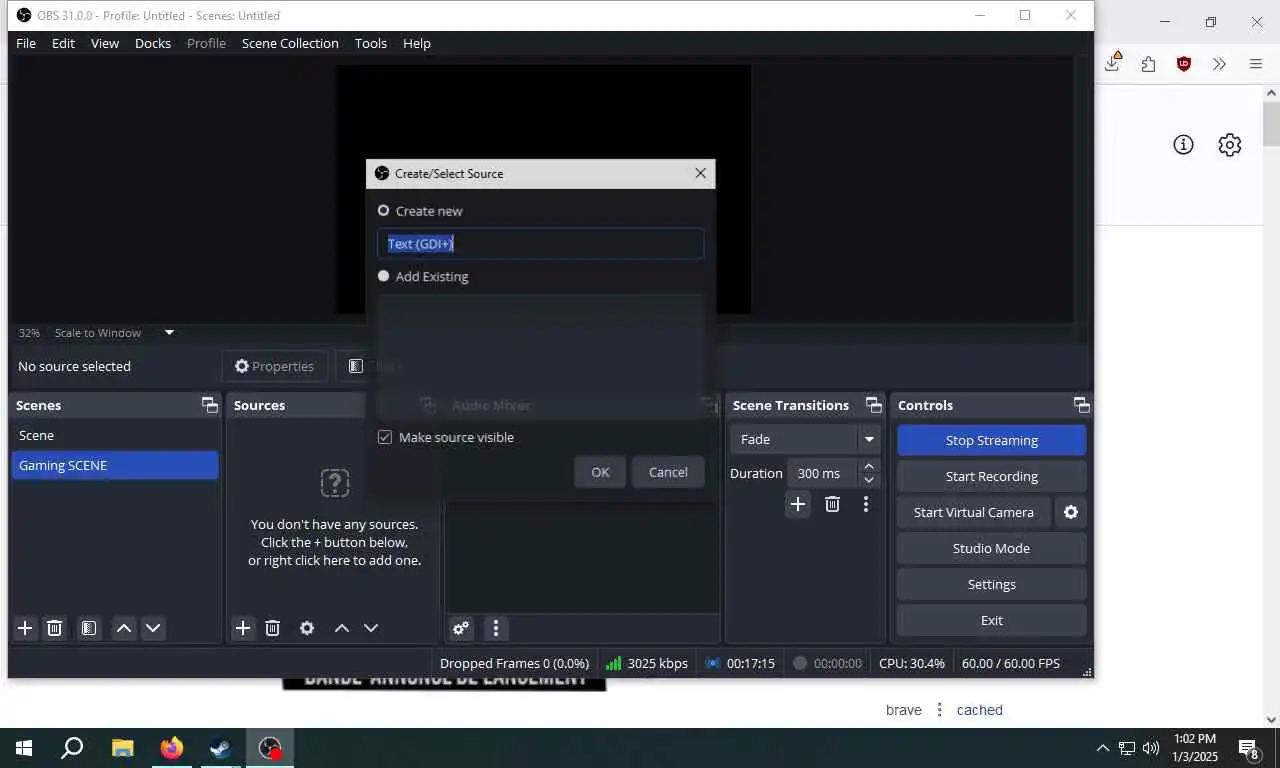
Task: Select the Scene row in the Scenes list
Action: (115, 435)
